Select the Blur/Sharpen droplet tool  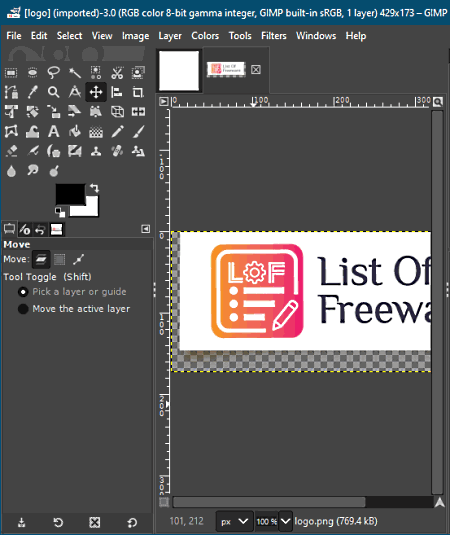pyautogui.click(x=11, y=170)
